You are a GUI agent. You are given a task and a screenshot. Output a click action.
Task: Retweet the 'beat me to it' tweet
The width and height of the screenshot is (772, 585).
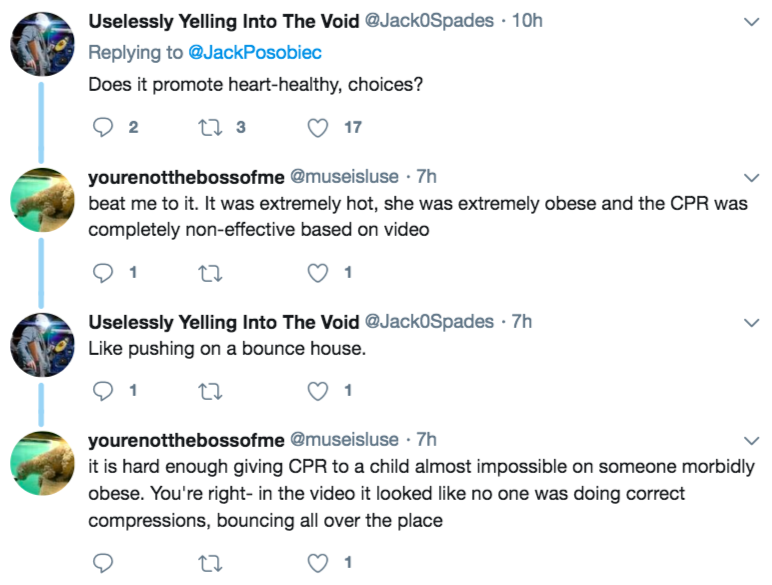click(x=210, y=272)
